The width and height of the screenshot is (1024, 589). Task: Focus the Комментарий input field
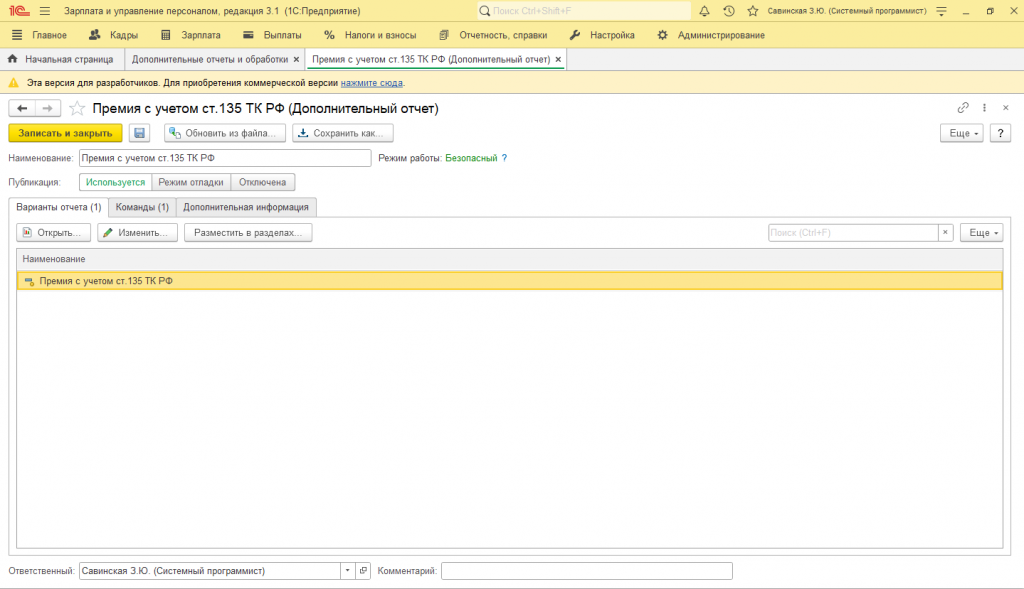point(586,571)
